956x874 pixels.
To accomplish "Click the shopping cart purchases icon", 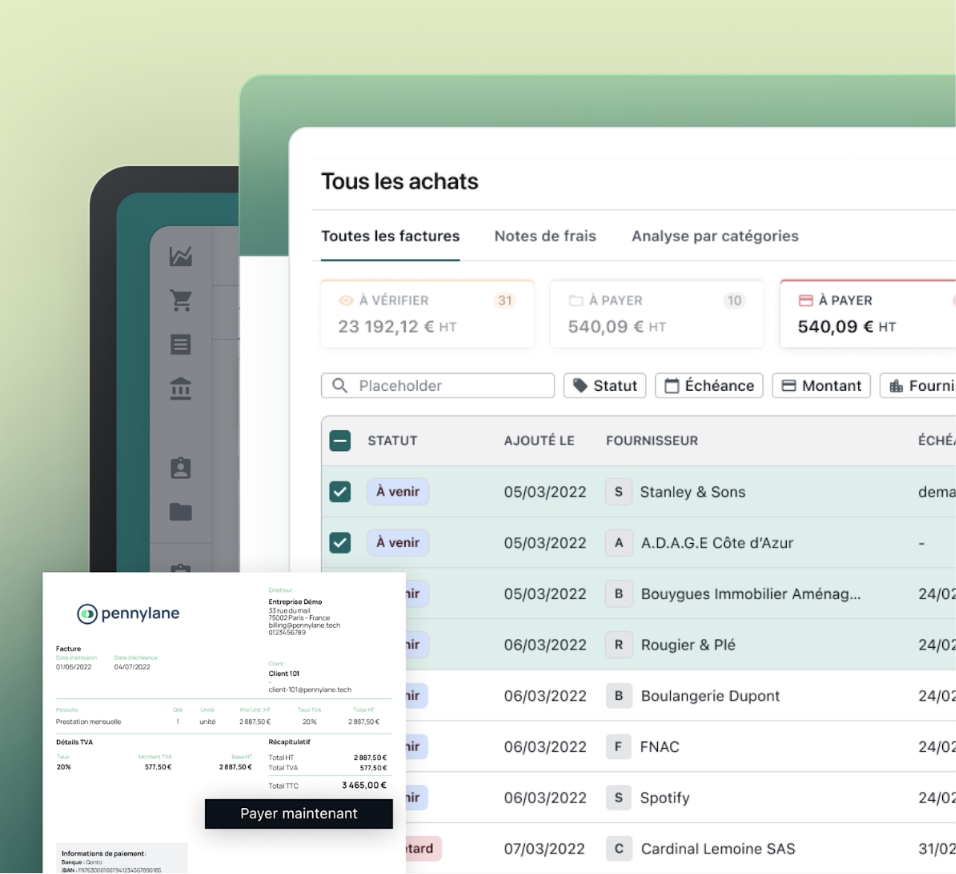I will 181,300.
